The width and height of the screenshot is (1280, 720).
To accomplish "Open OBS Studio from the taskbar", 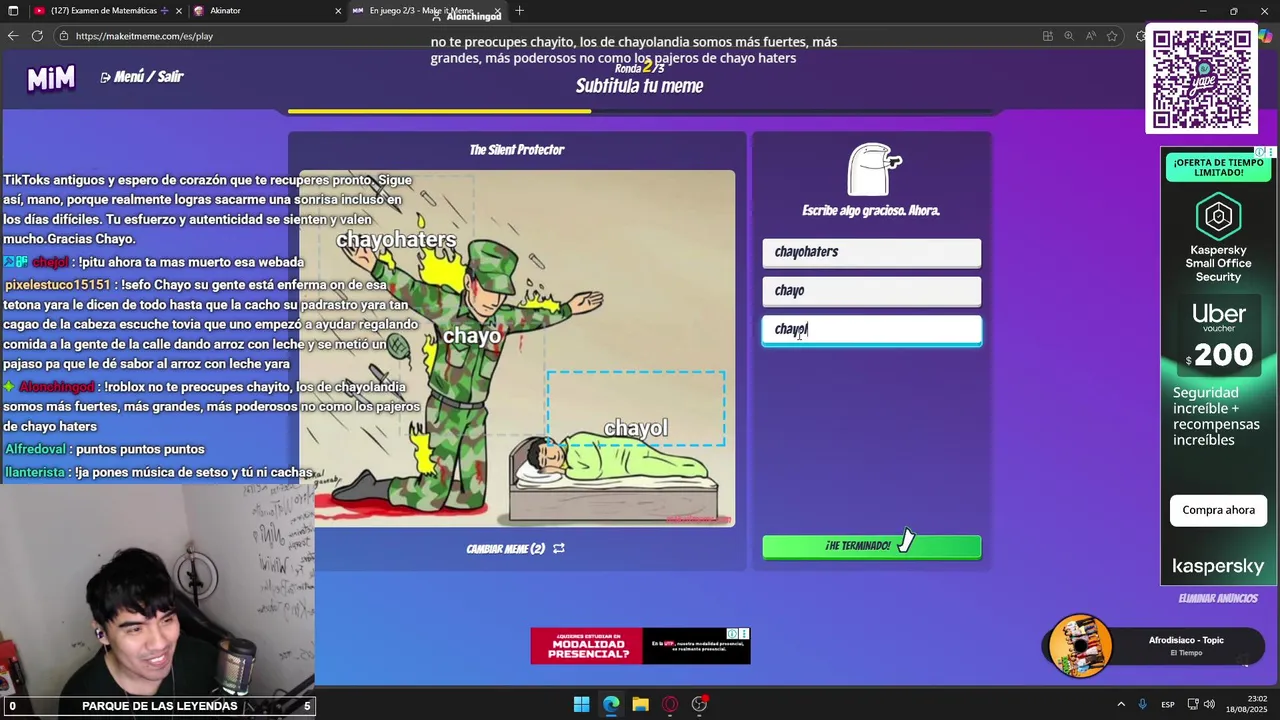I will click(x=699, y=705).
